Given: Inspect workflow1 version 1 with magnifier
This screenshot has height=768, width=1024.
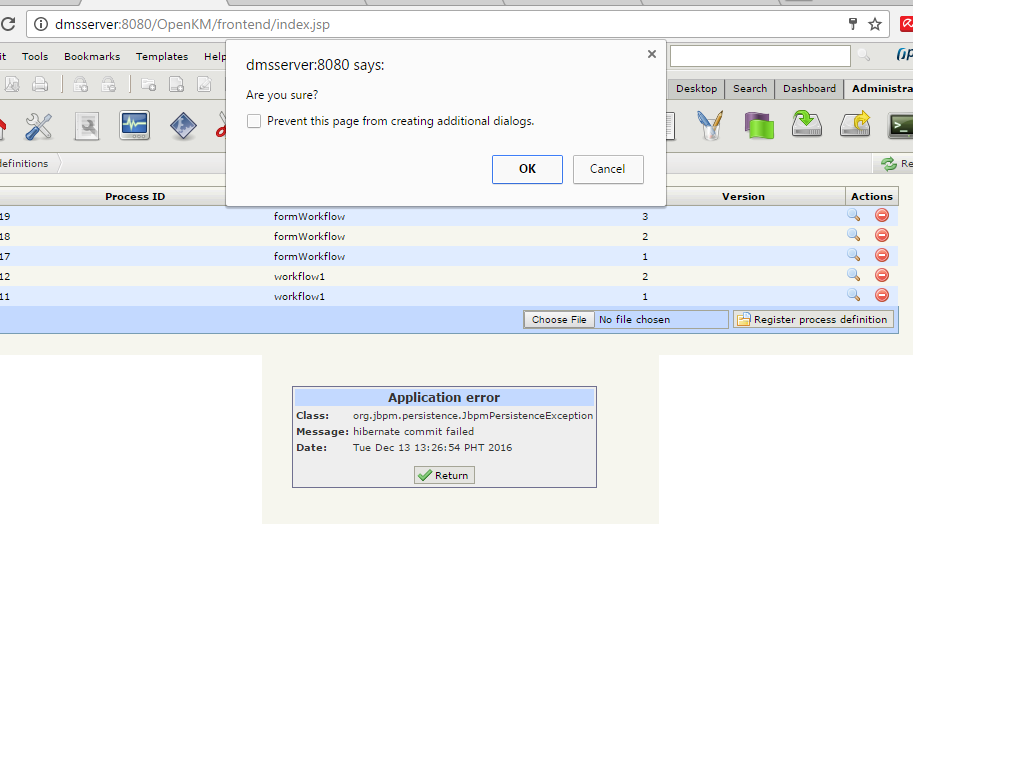Looking at the screenshot, I should pos(853,295).
